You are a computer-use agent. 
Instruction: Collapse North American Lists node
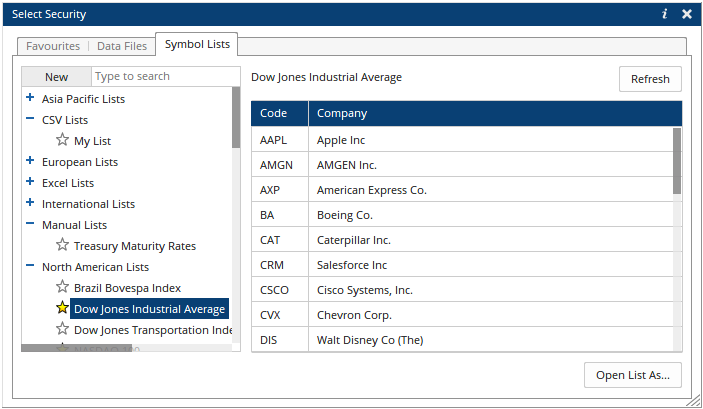pyautogui.click(x=30, y=265)
